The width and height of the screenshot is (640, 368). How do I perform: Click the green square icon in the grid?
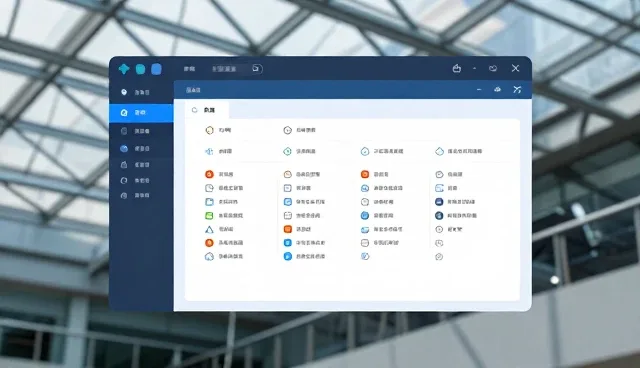click(209, 215)
